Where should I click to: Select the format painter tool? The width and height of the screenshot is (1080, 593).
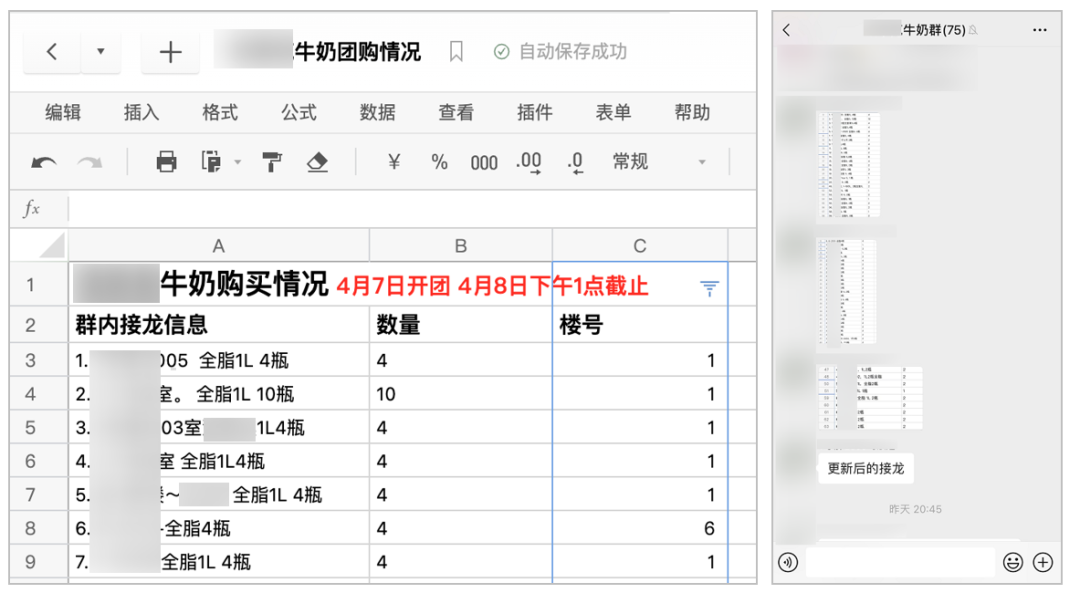point(272,162)
